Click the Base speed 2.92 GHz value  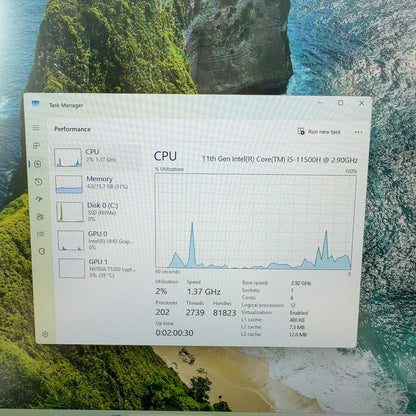pos(301,283)
